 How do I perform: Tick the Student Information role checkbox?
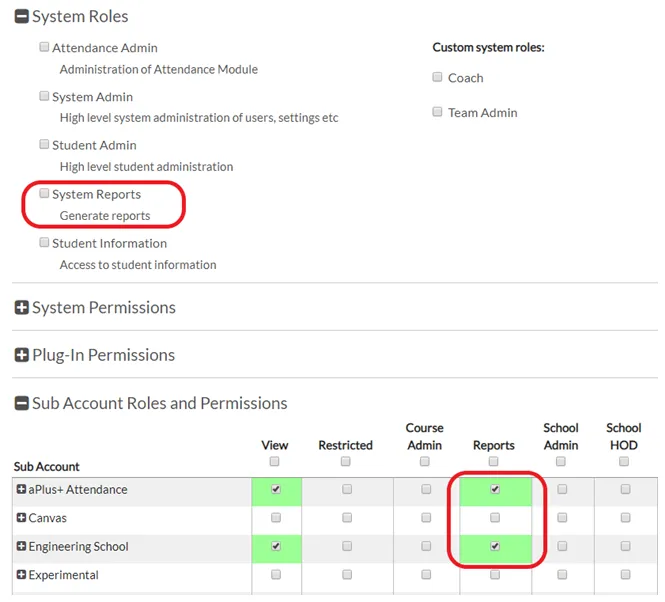tap(44, 242)
